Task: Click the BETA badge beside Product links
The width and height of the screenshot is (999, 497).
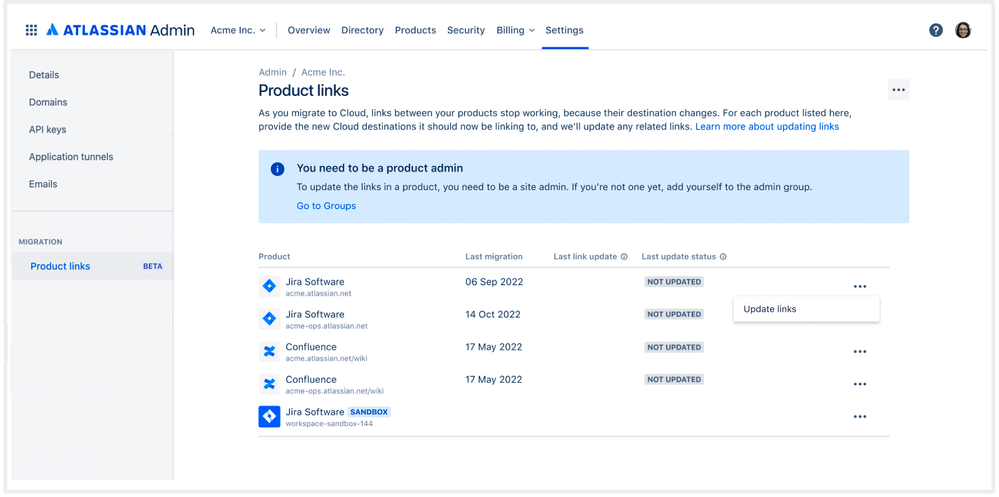Action: tap(152, 266)
